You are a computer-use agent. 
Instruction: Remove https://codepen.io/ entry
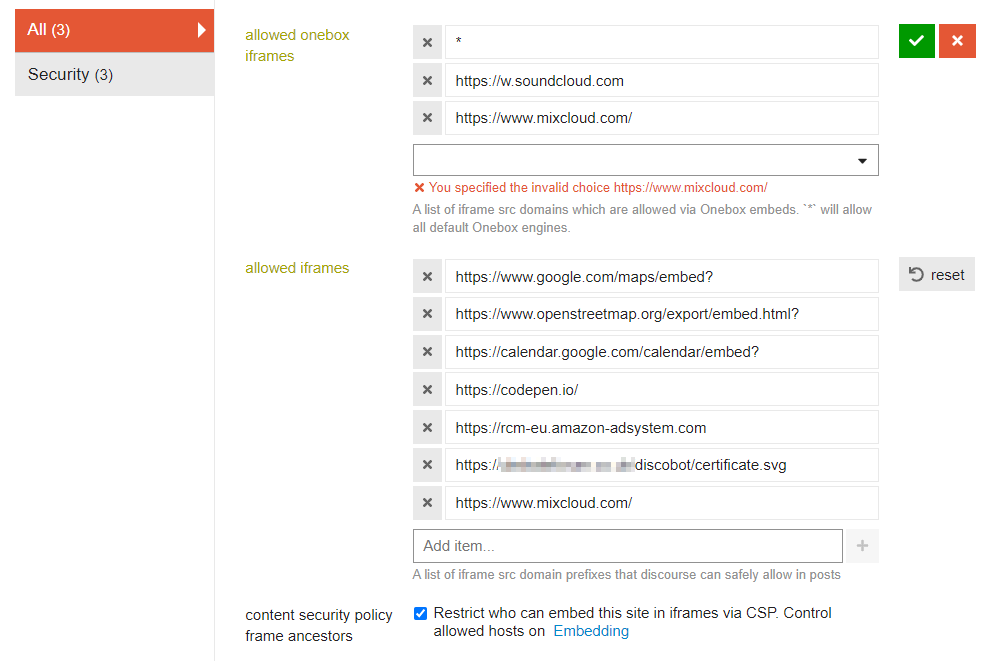[427, 390]
